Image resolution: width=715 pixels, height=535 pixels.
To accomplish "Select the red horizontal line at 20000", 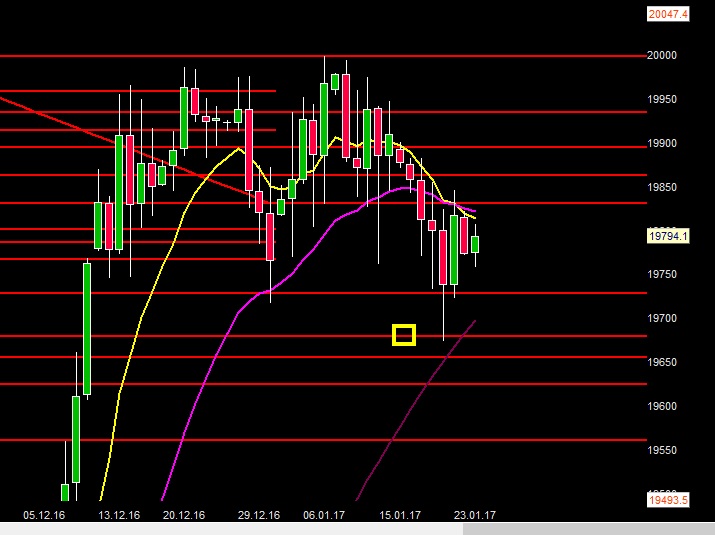I will (323, 56).
